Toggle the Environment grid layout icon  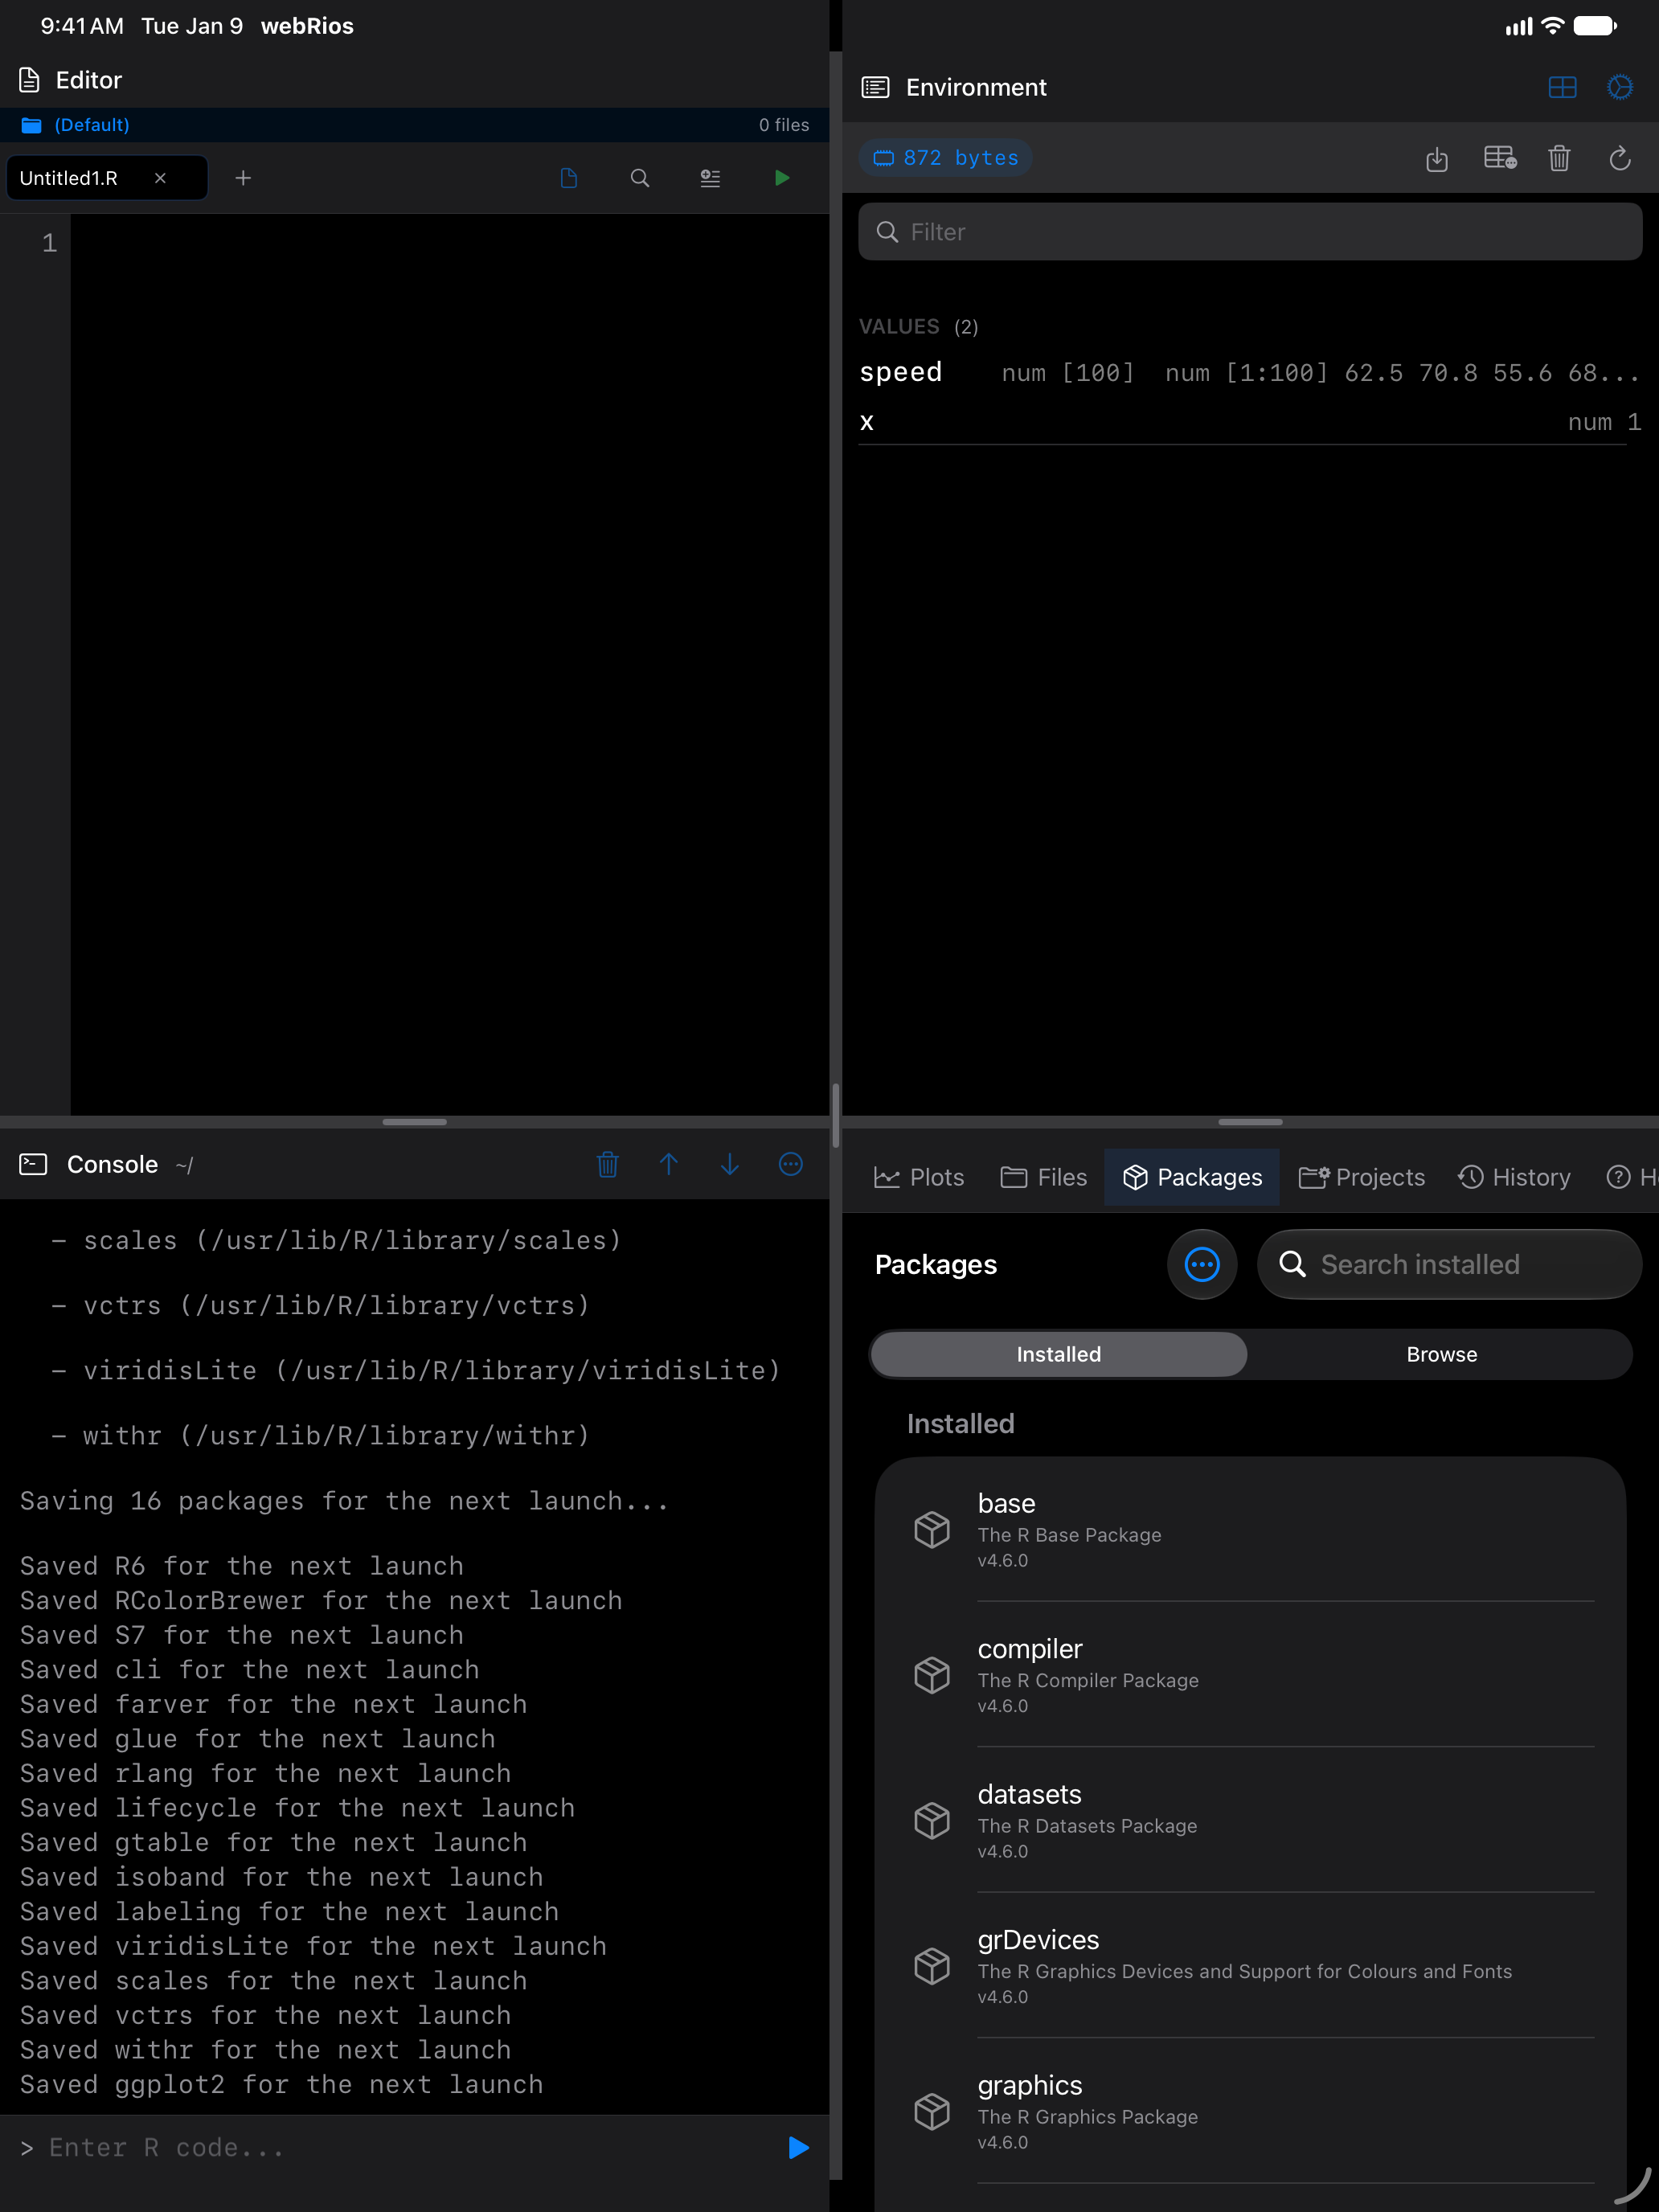coord(1562,88)
